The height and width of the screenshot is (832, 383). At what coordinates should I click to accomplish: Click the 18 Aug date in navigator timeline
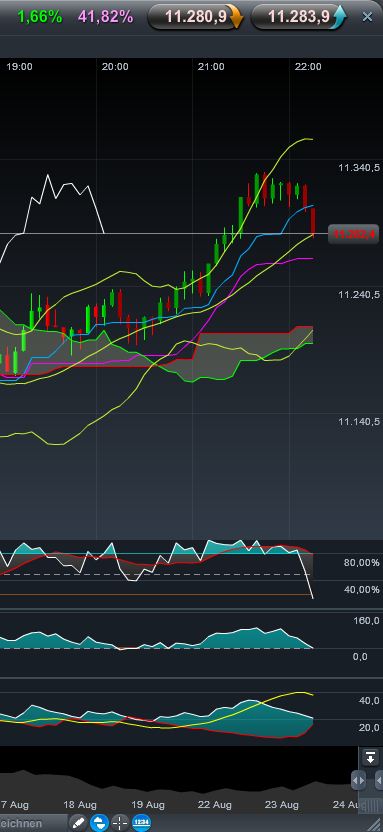[x=80, y=804]
